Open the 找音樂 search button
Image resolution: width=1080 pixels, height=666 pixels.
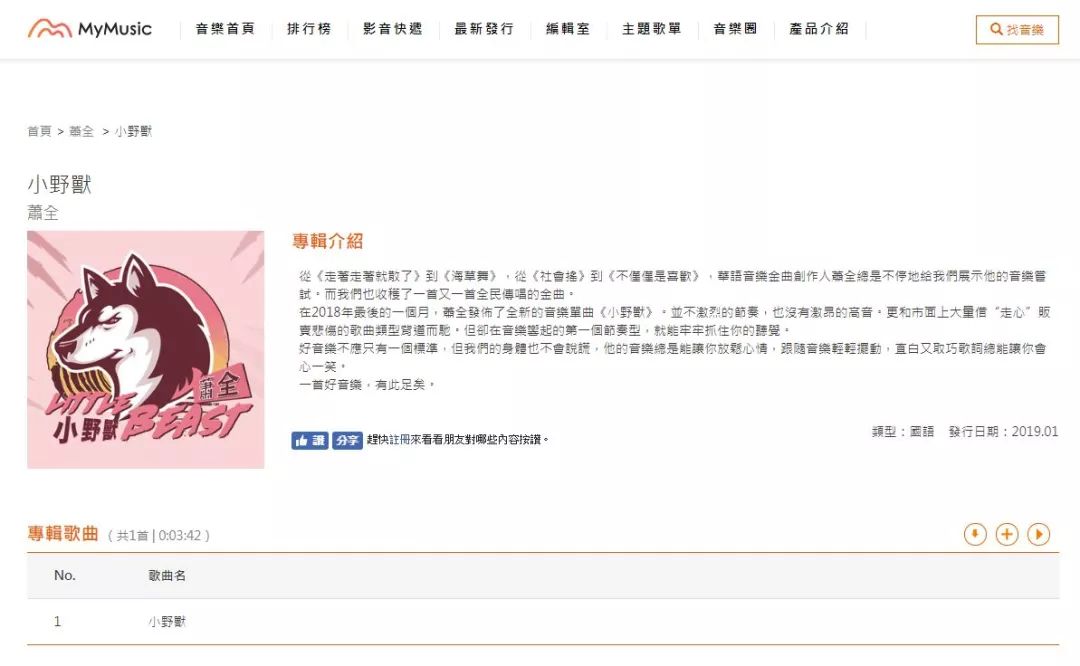[1017, 30]
